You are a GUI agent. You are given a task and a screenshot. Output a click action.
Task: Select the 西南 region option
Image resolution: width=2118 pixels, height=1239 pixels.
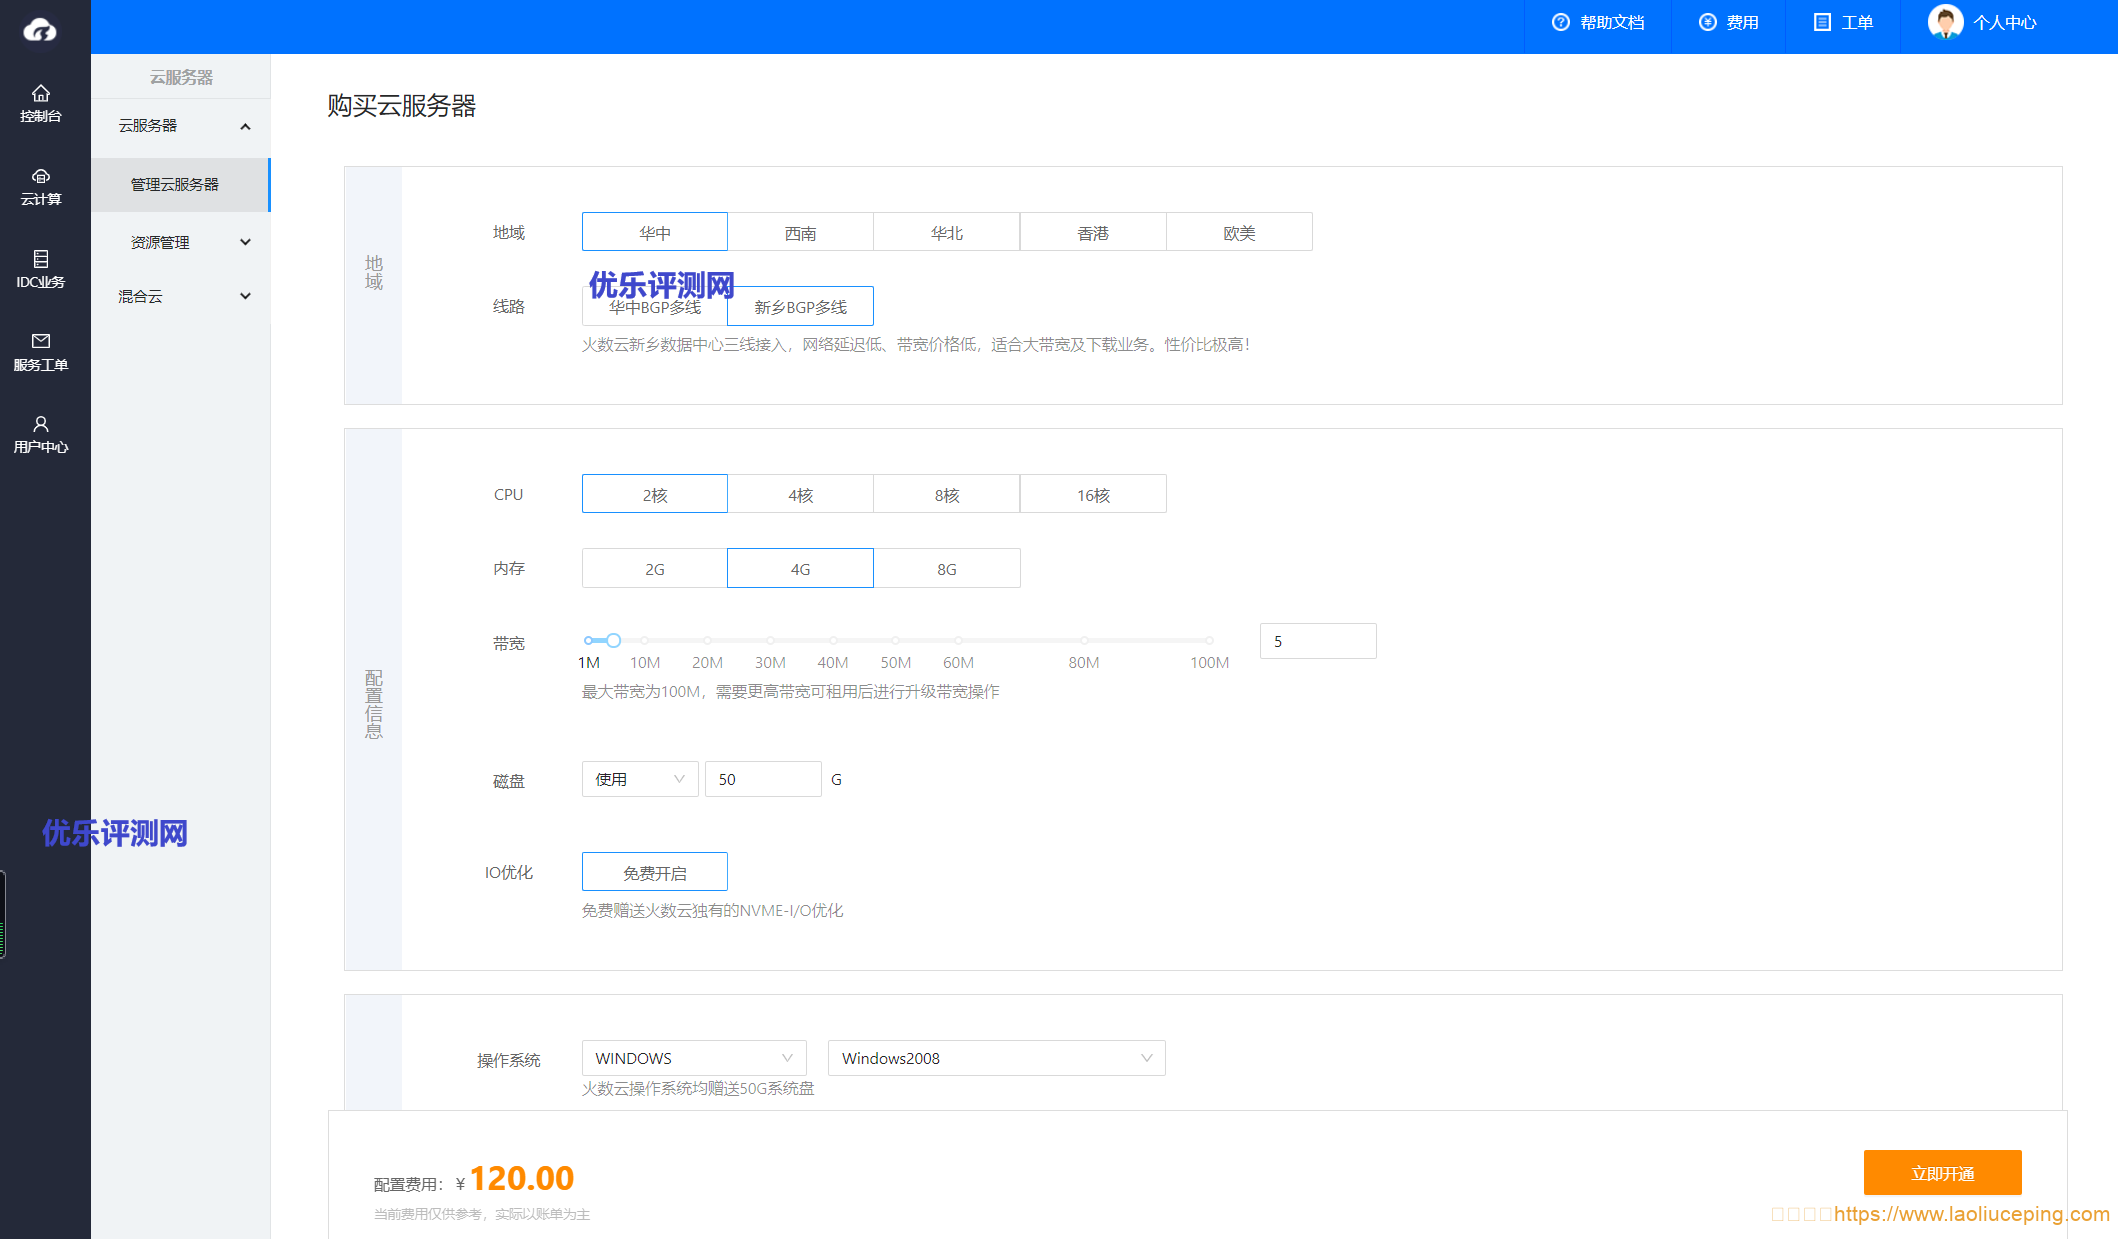coord(800,233)
